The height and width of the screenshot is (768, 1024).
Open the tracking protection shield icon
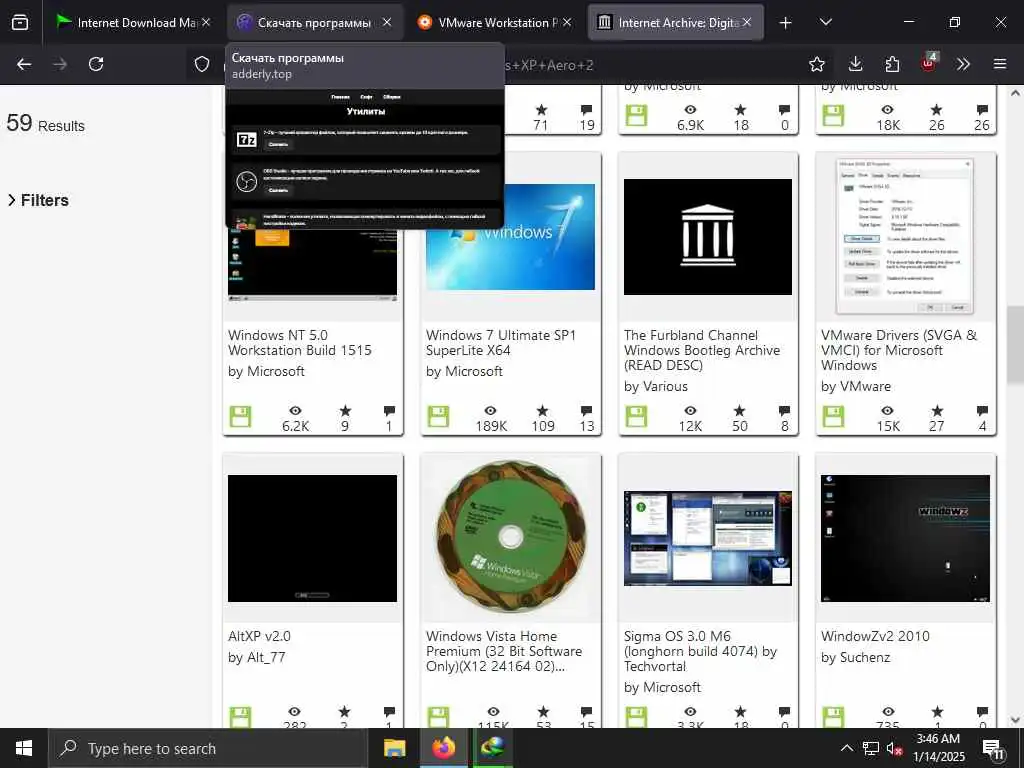pos(202,64)
